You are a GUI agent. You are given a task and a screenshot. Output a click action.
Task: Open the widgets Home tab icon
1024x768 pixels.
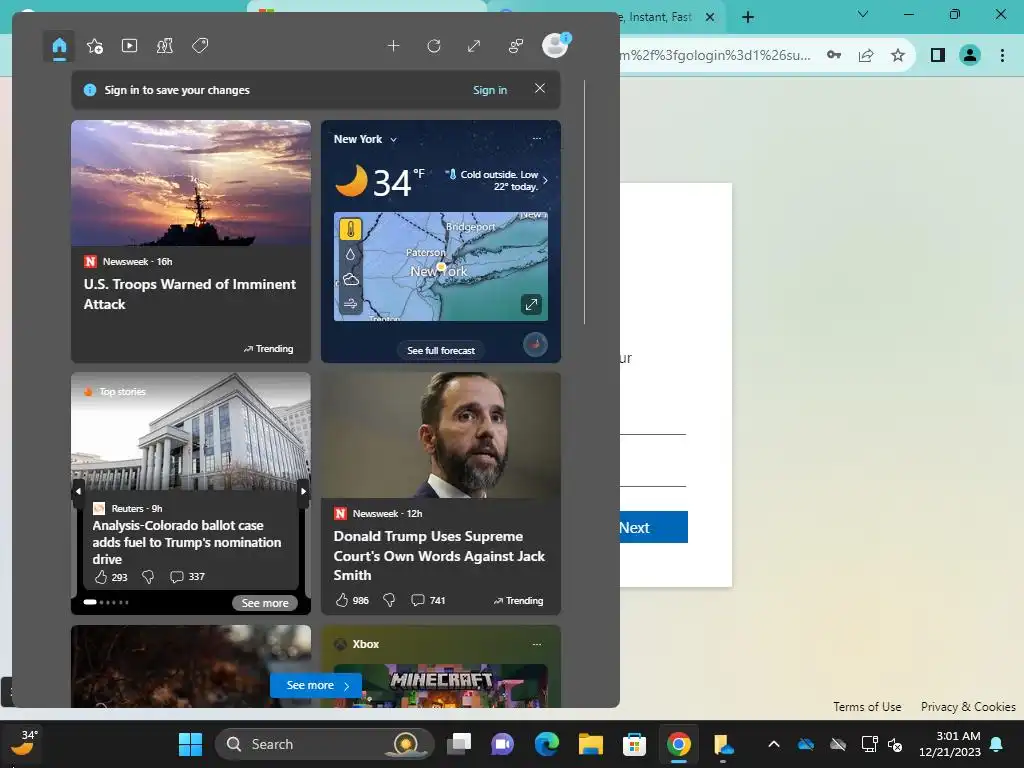(59, 46)
